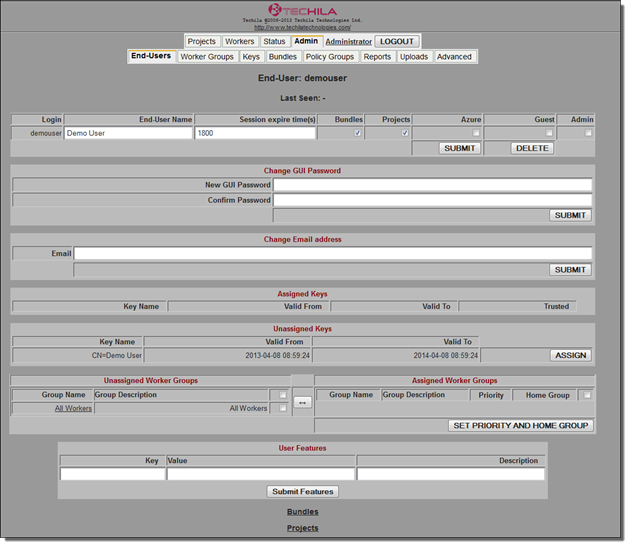Click SET PRIORITY AND HOME GROUP button

pos(521,426)
